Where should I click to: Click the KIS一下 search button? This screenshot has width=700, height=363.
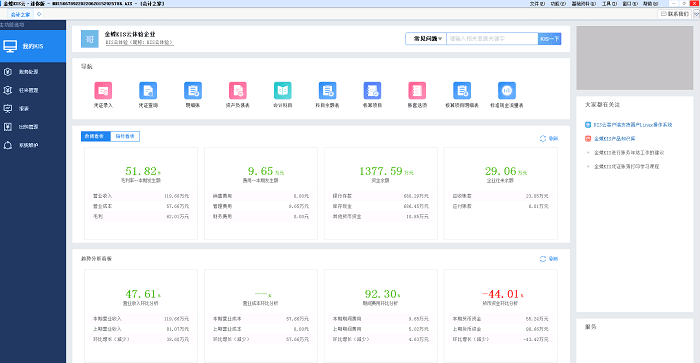click(550, 39)
